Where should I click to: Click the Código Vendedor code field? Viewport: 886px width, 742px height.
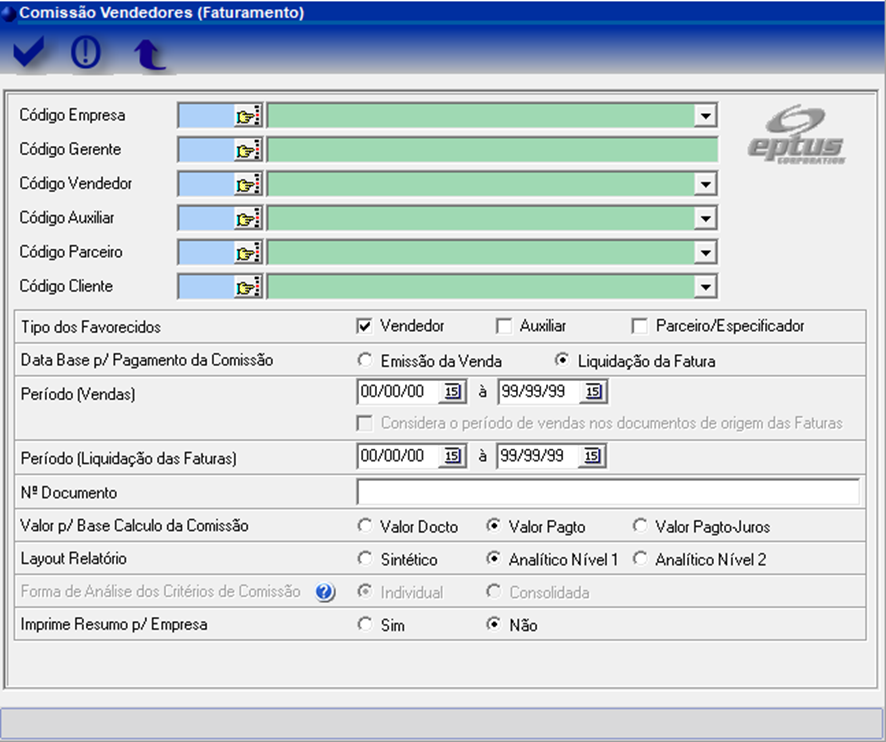tap(206, 184)
